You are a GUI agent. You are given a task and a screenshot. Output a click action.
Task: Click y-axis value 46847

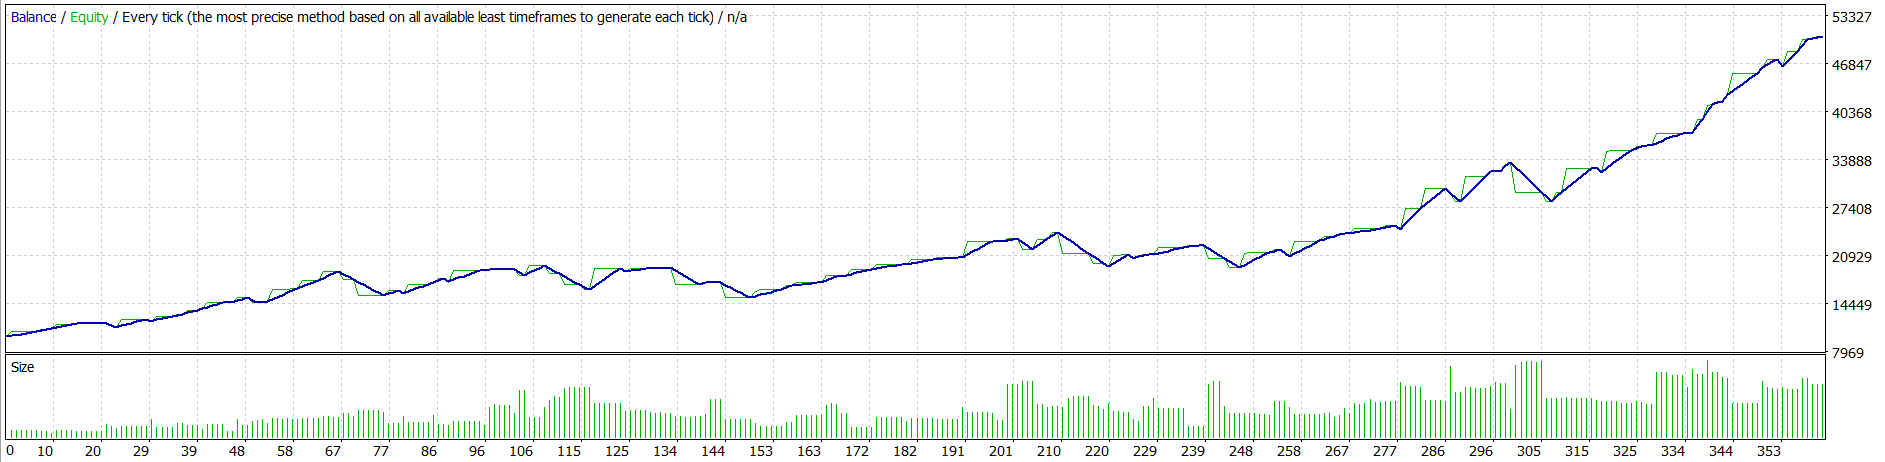point(1852,65)
